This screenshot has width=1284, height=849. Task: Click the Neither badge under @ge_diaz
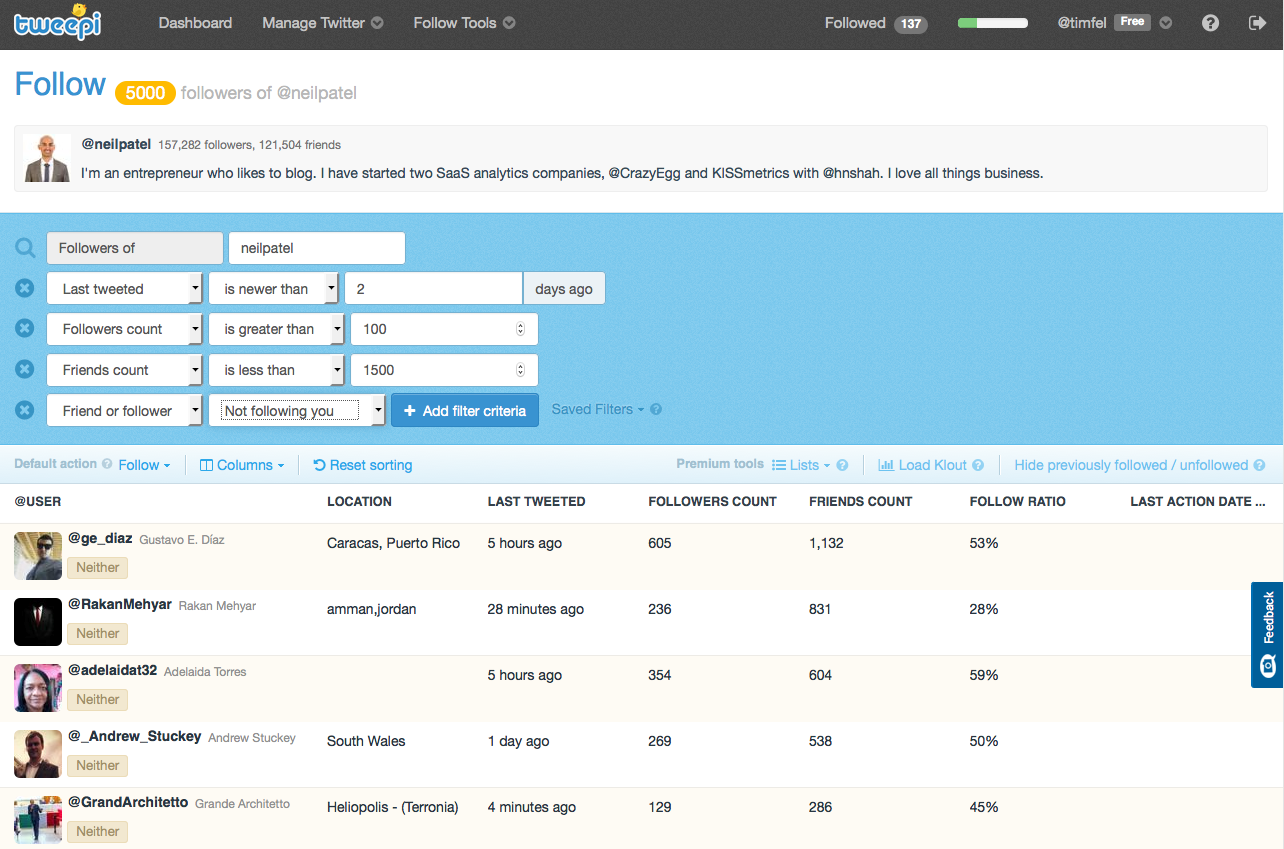pos(98,567)
